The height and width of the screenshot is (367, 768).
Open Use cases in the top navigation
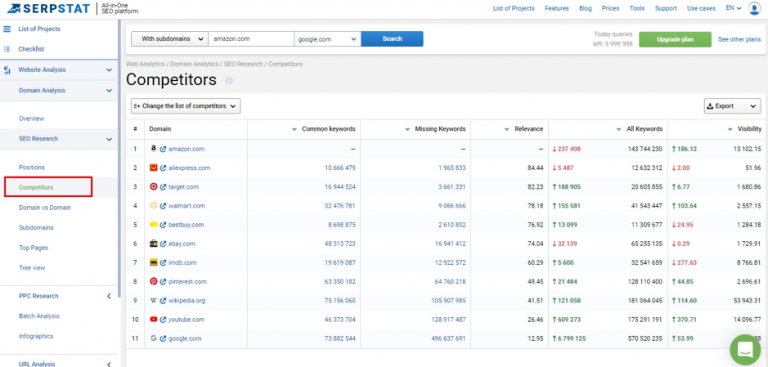[x=701, y=8]
